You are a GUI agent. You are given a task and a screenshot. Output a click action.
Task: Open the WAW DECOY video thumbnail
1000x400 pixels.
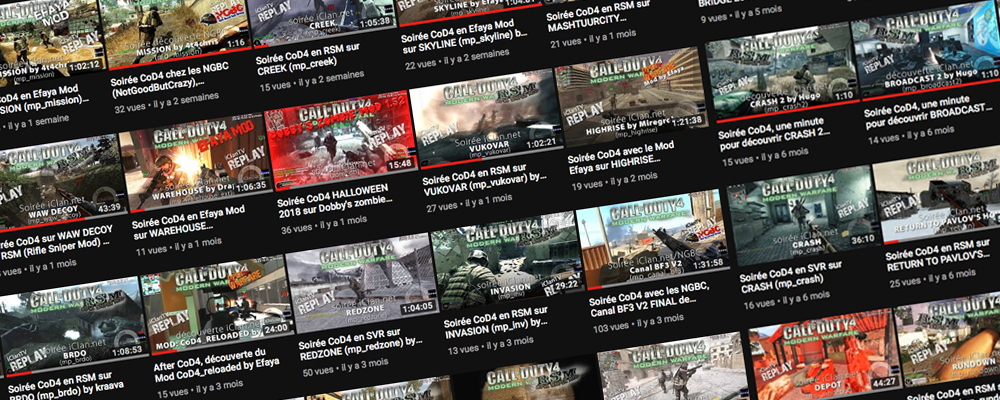coord(60,182)
